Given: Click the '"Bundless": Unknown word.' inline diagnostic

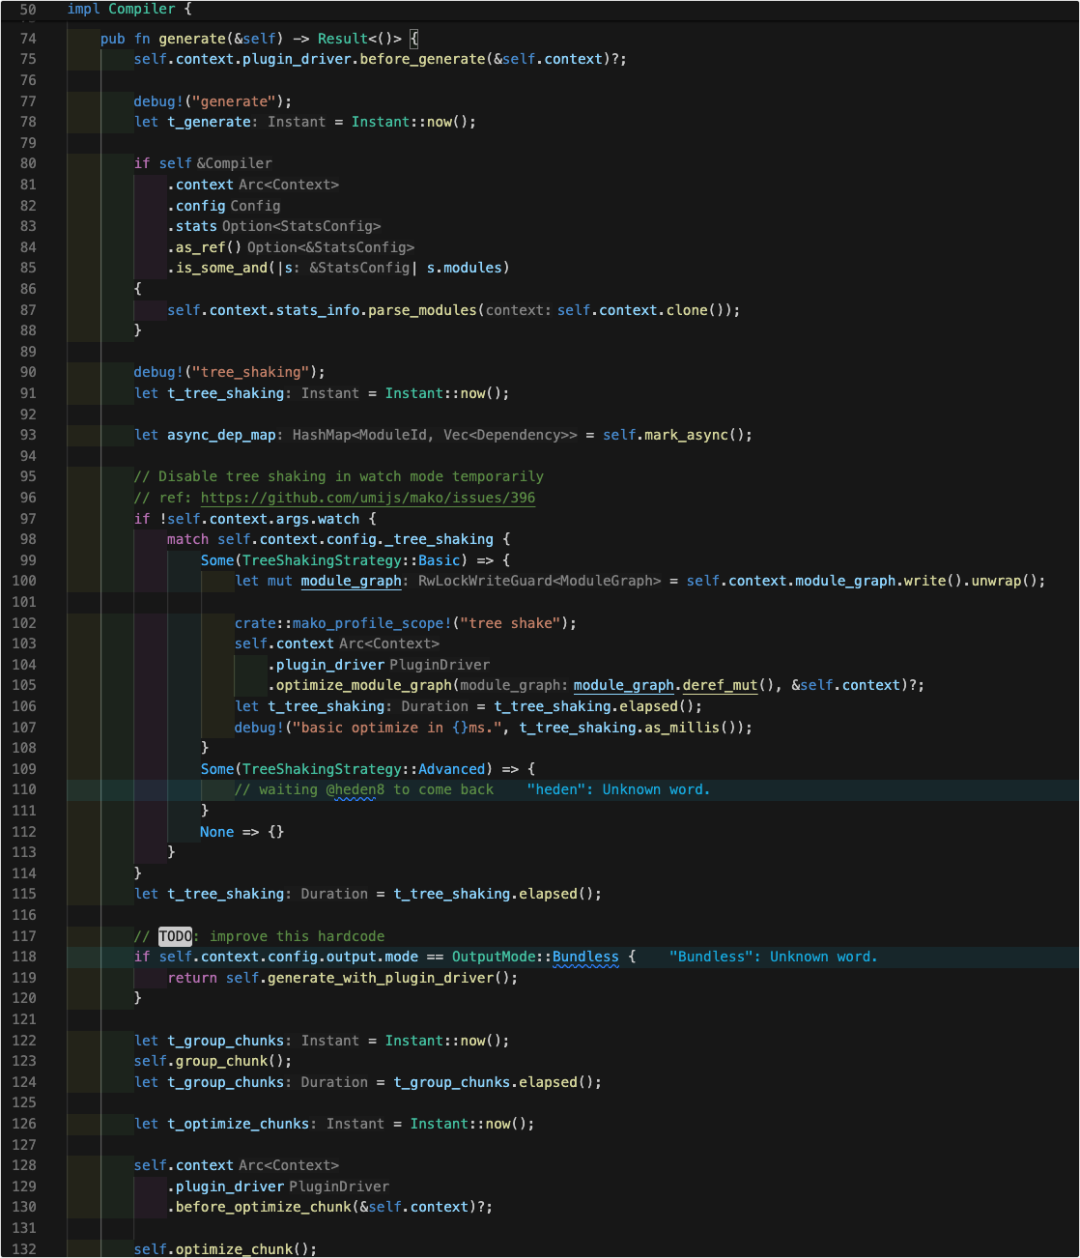Looking at the screenshot, I should 773,957.
